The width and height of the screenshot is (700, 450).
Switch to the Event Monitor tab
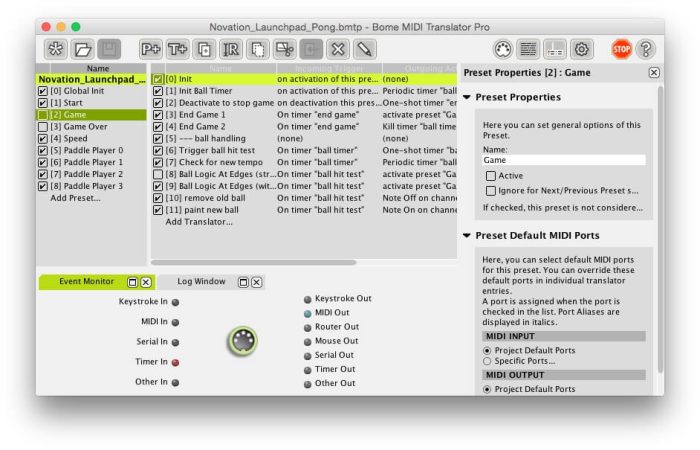pyautogui.click(x=87, y=282)
